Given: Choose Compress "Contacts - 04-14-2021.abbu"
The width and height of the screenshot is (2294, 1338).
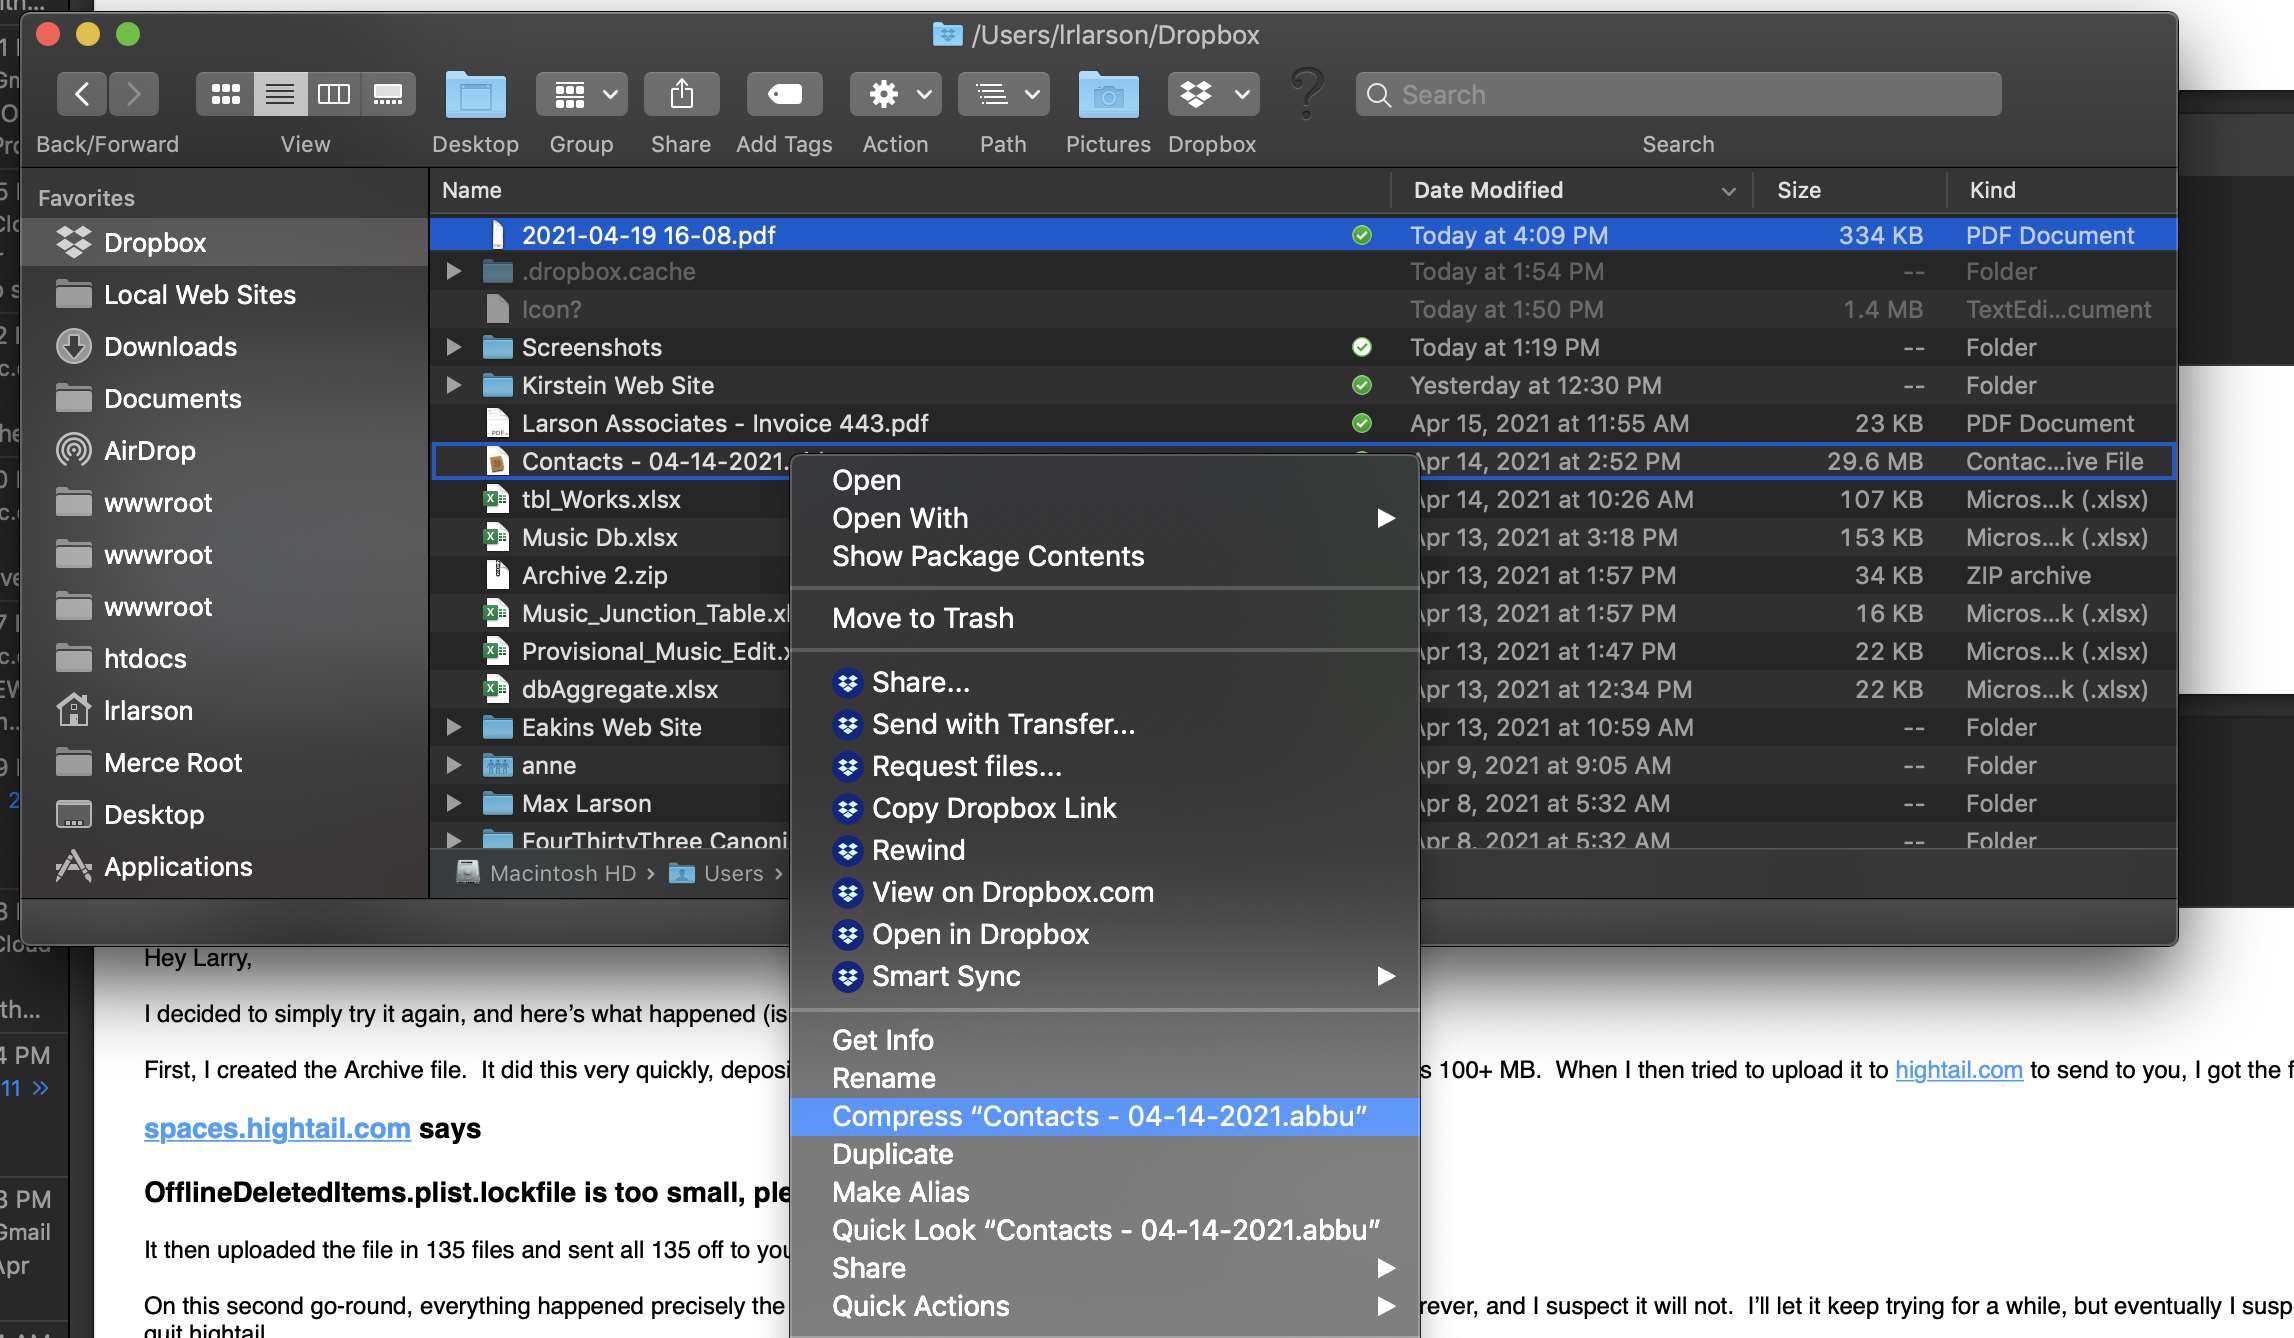Looking at the screenshot, I should 1105,1116.
